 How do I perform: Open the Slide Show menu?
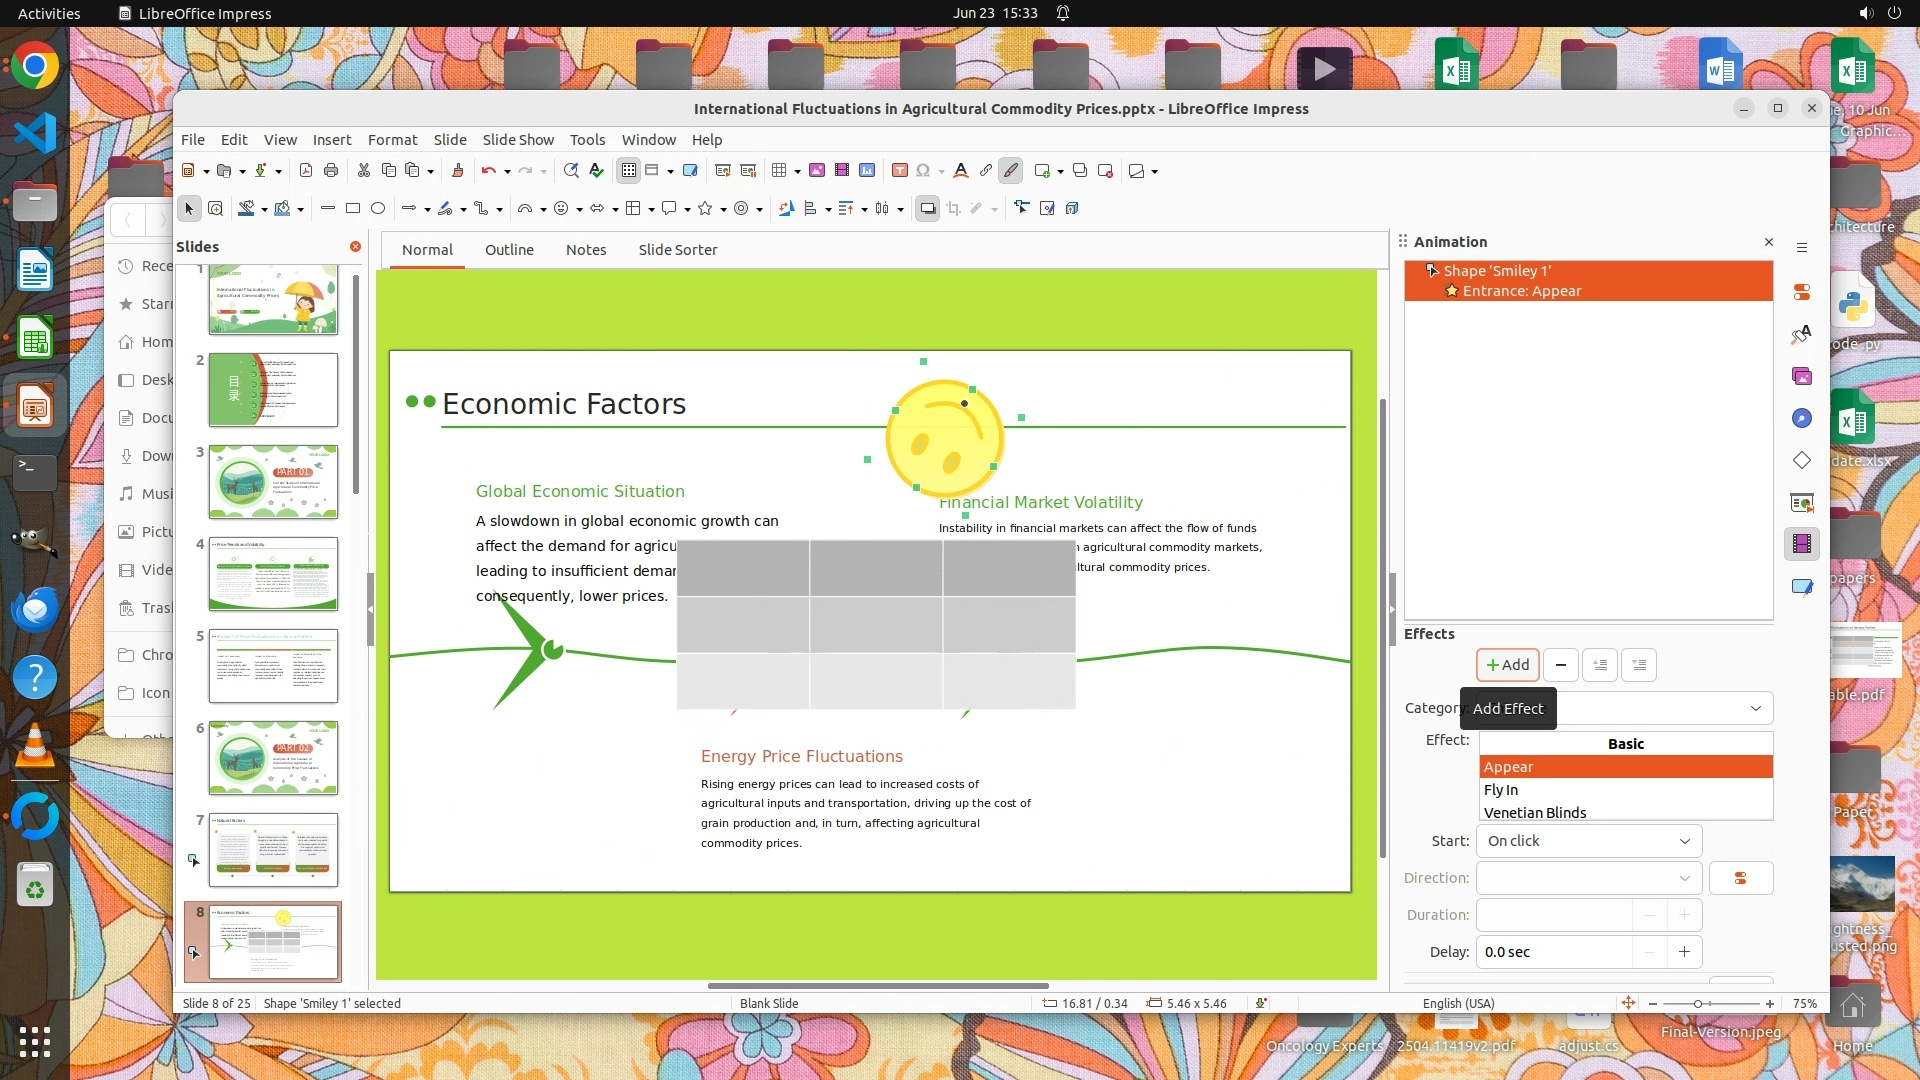(x=517, y=140)
